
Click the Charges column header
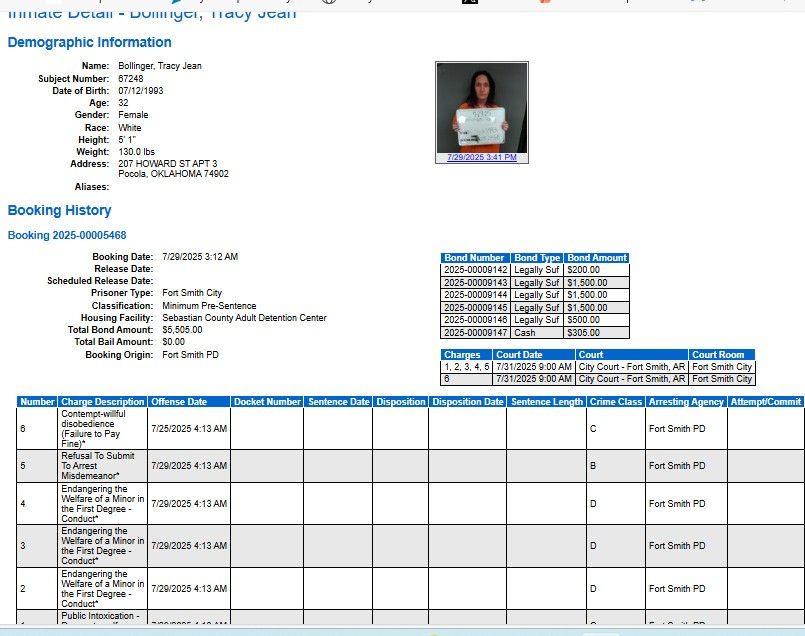click(x=466, y=355)
